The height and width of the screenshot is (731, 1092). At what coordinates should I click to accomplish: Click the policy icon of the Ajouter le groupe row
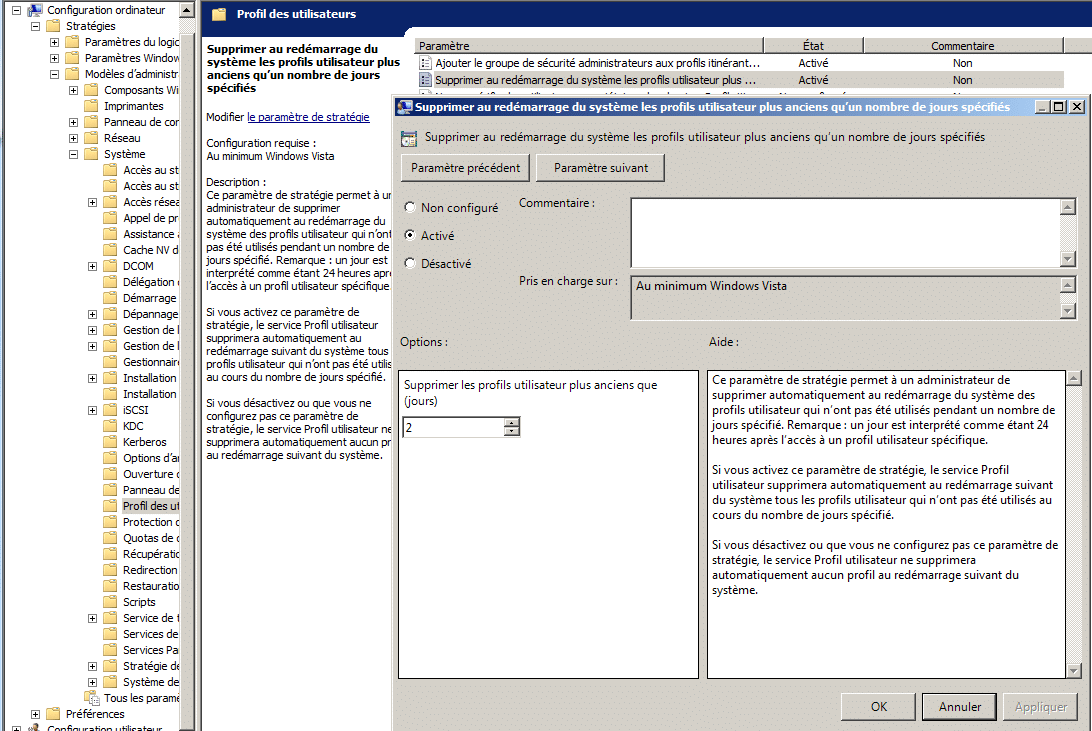point(426,63)
